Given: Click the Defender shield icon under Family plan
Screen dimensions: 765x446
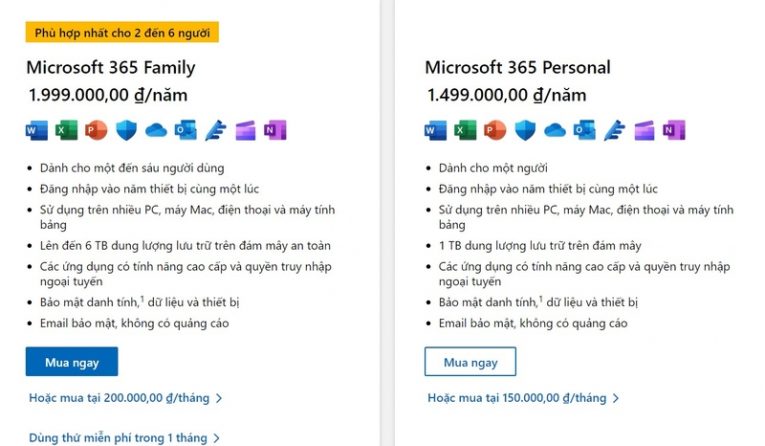Looking at the screenshot, I should pos(126,130).
